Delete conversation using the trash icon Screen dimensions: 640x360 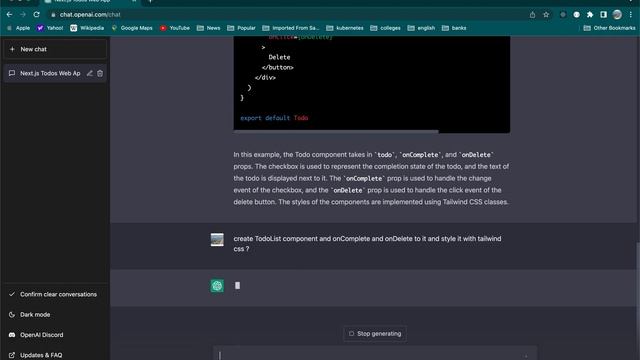click(100, 73)
